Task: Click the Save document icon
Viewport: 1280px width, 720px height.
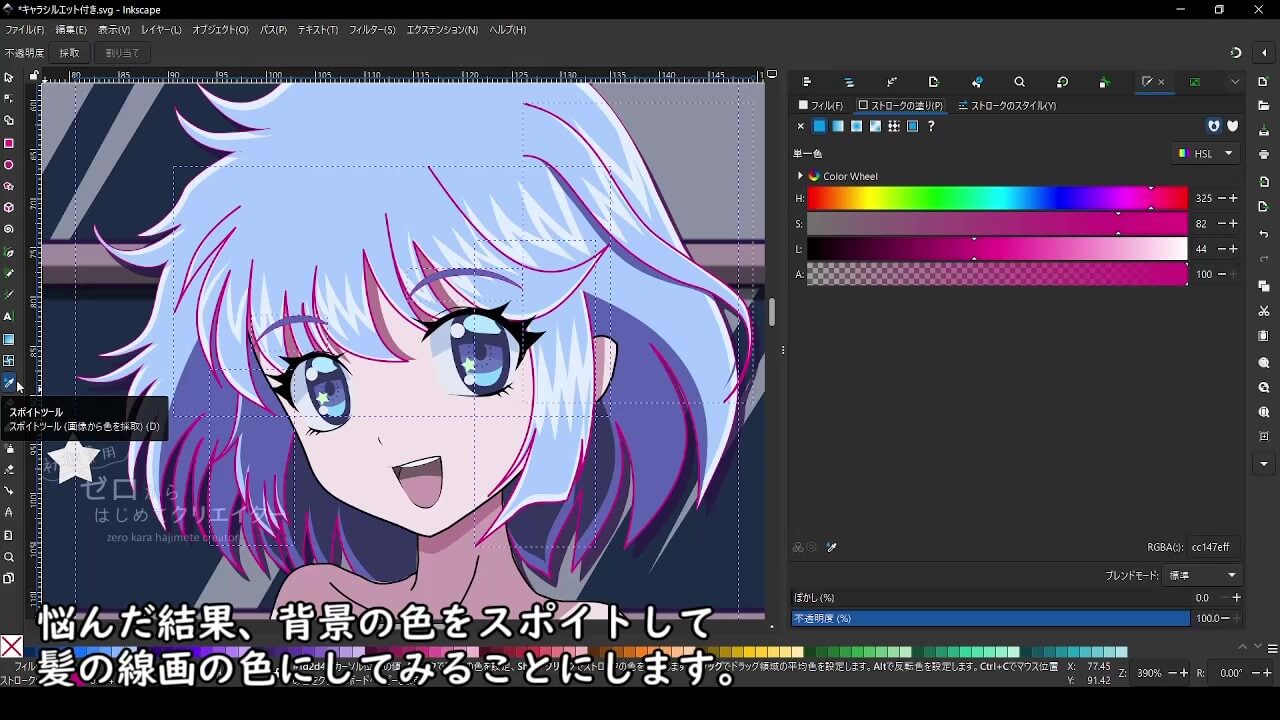Action: [x=1264, y=130]
